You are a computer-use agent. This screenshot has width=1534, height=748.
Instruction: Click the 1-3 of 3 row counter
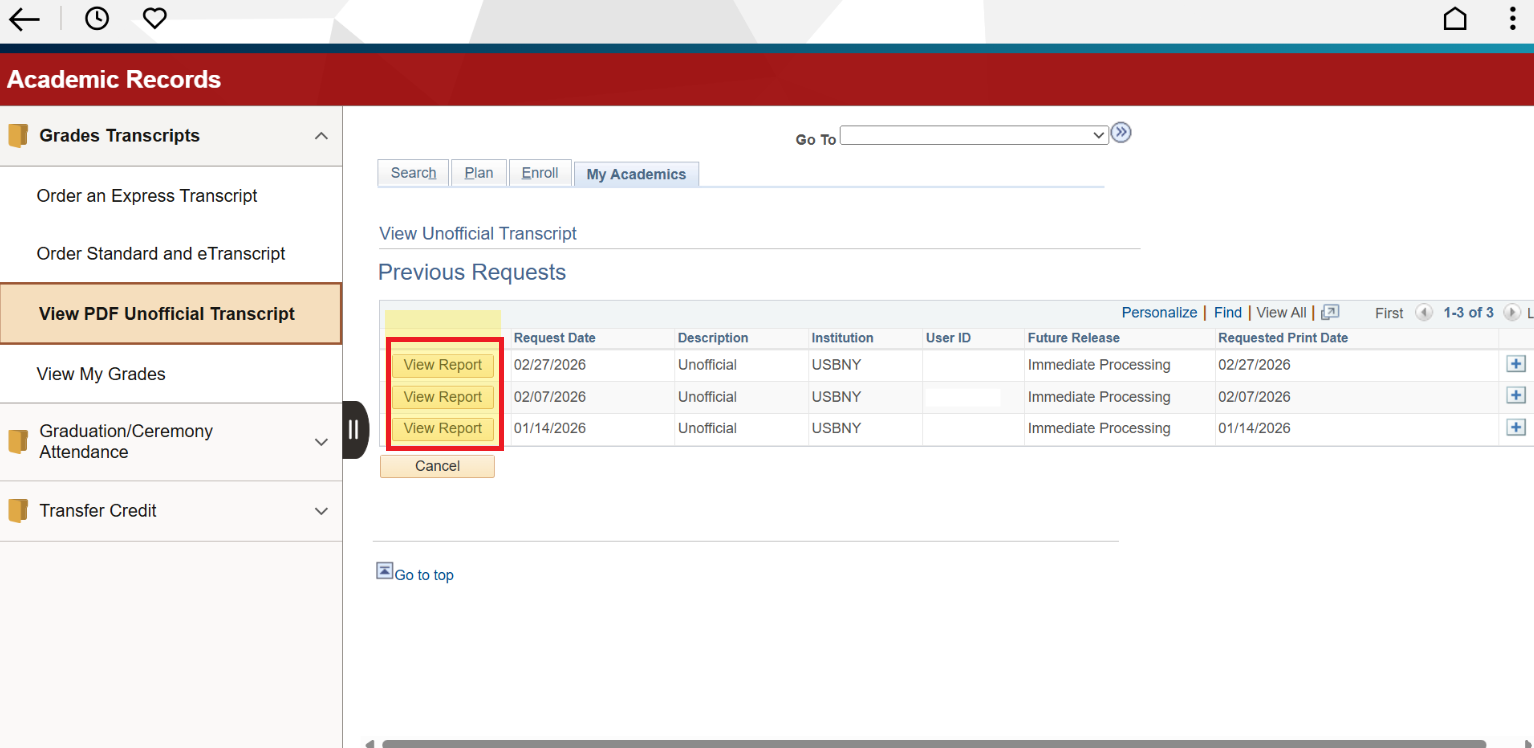(x=1468, y=313)
